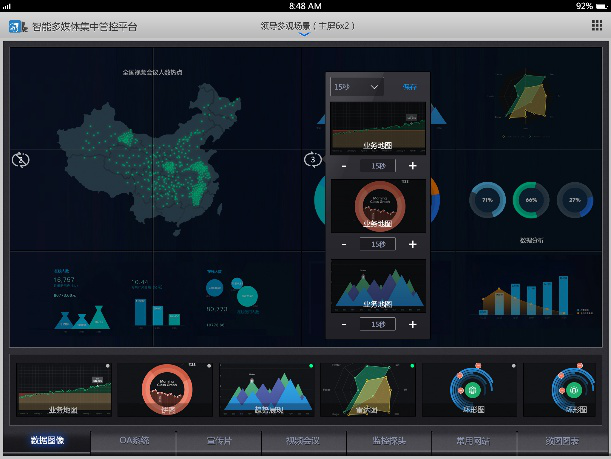Select the blue mountain chart thumbnail in strip
611x459 pixels.
[x=265, y=390]
